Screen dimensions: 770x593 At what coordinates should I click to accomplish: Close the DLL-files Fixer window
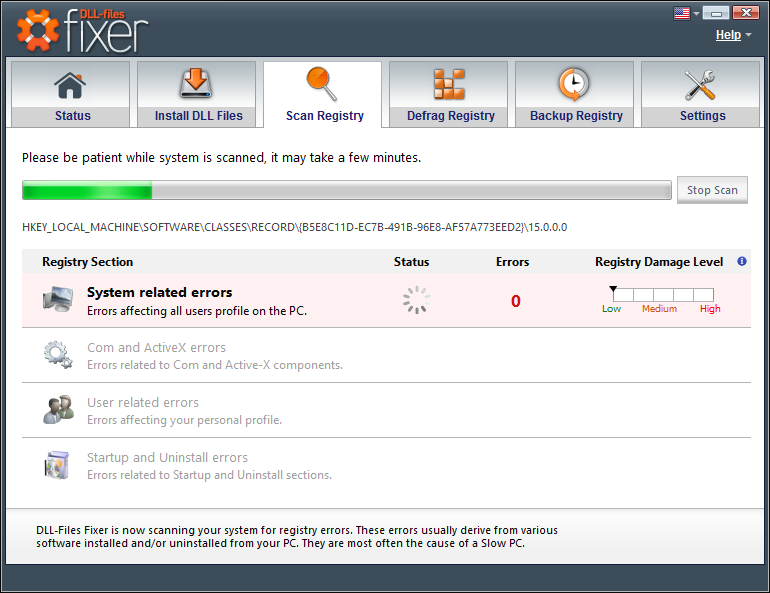pyautogui.click(x=746, y=13)
